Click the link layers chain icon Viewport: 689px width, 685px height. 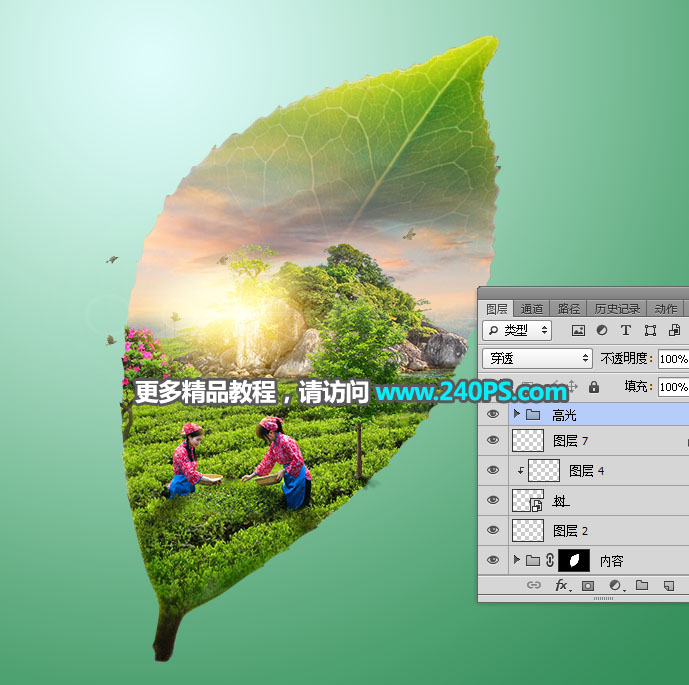click(533, 585)
